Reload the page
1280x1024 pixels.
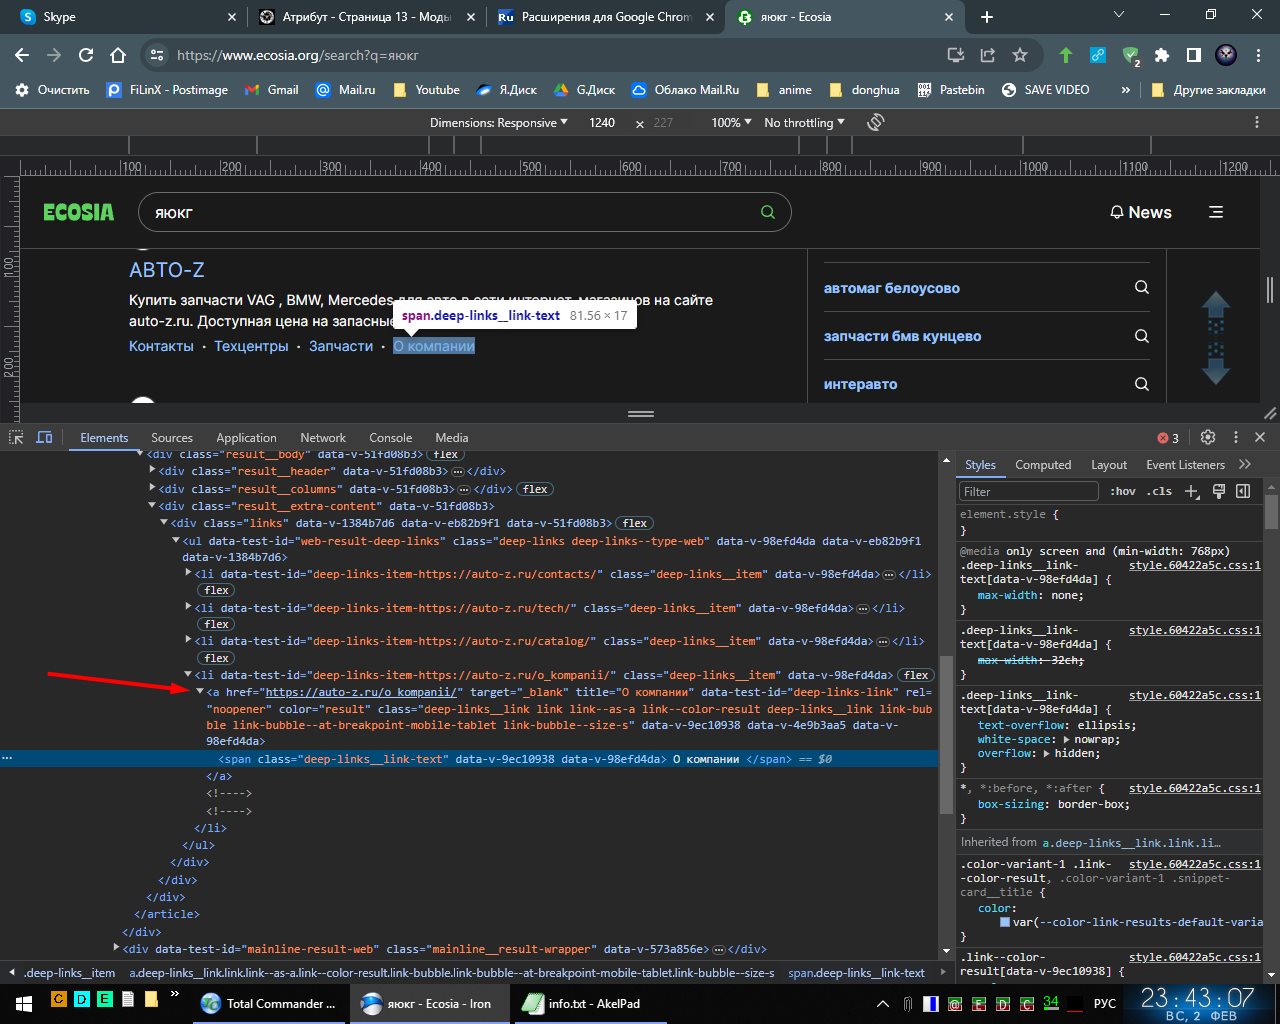pyautogui.click(x=86, y=55)
